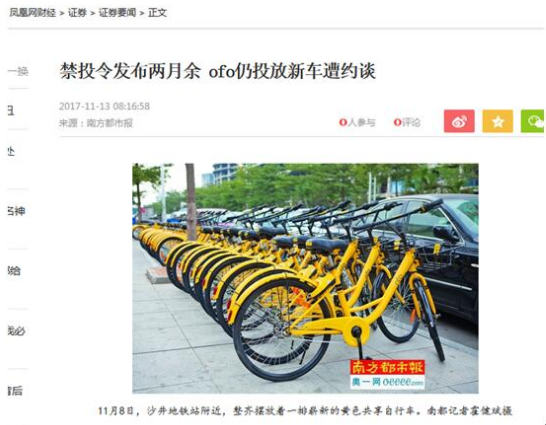Open the 凤凰网财经 breadcrumb link
The image size is (546, 425).
click(32, 13)
